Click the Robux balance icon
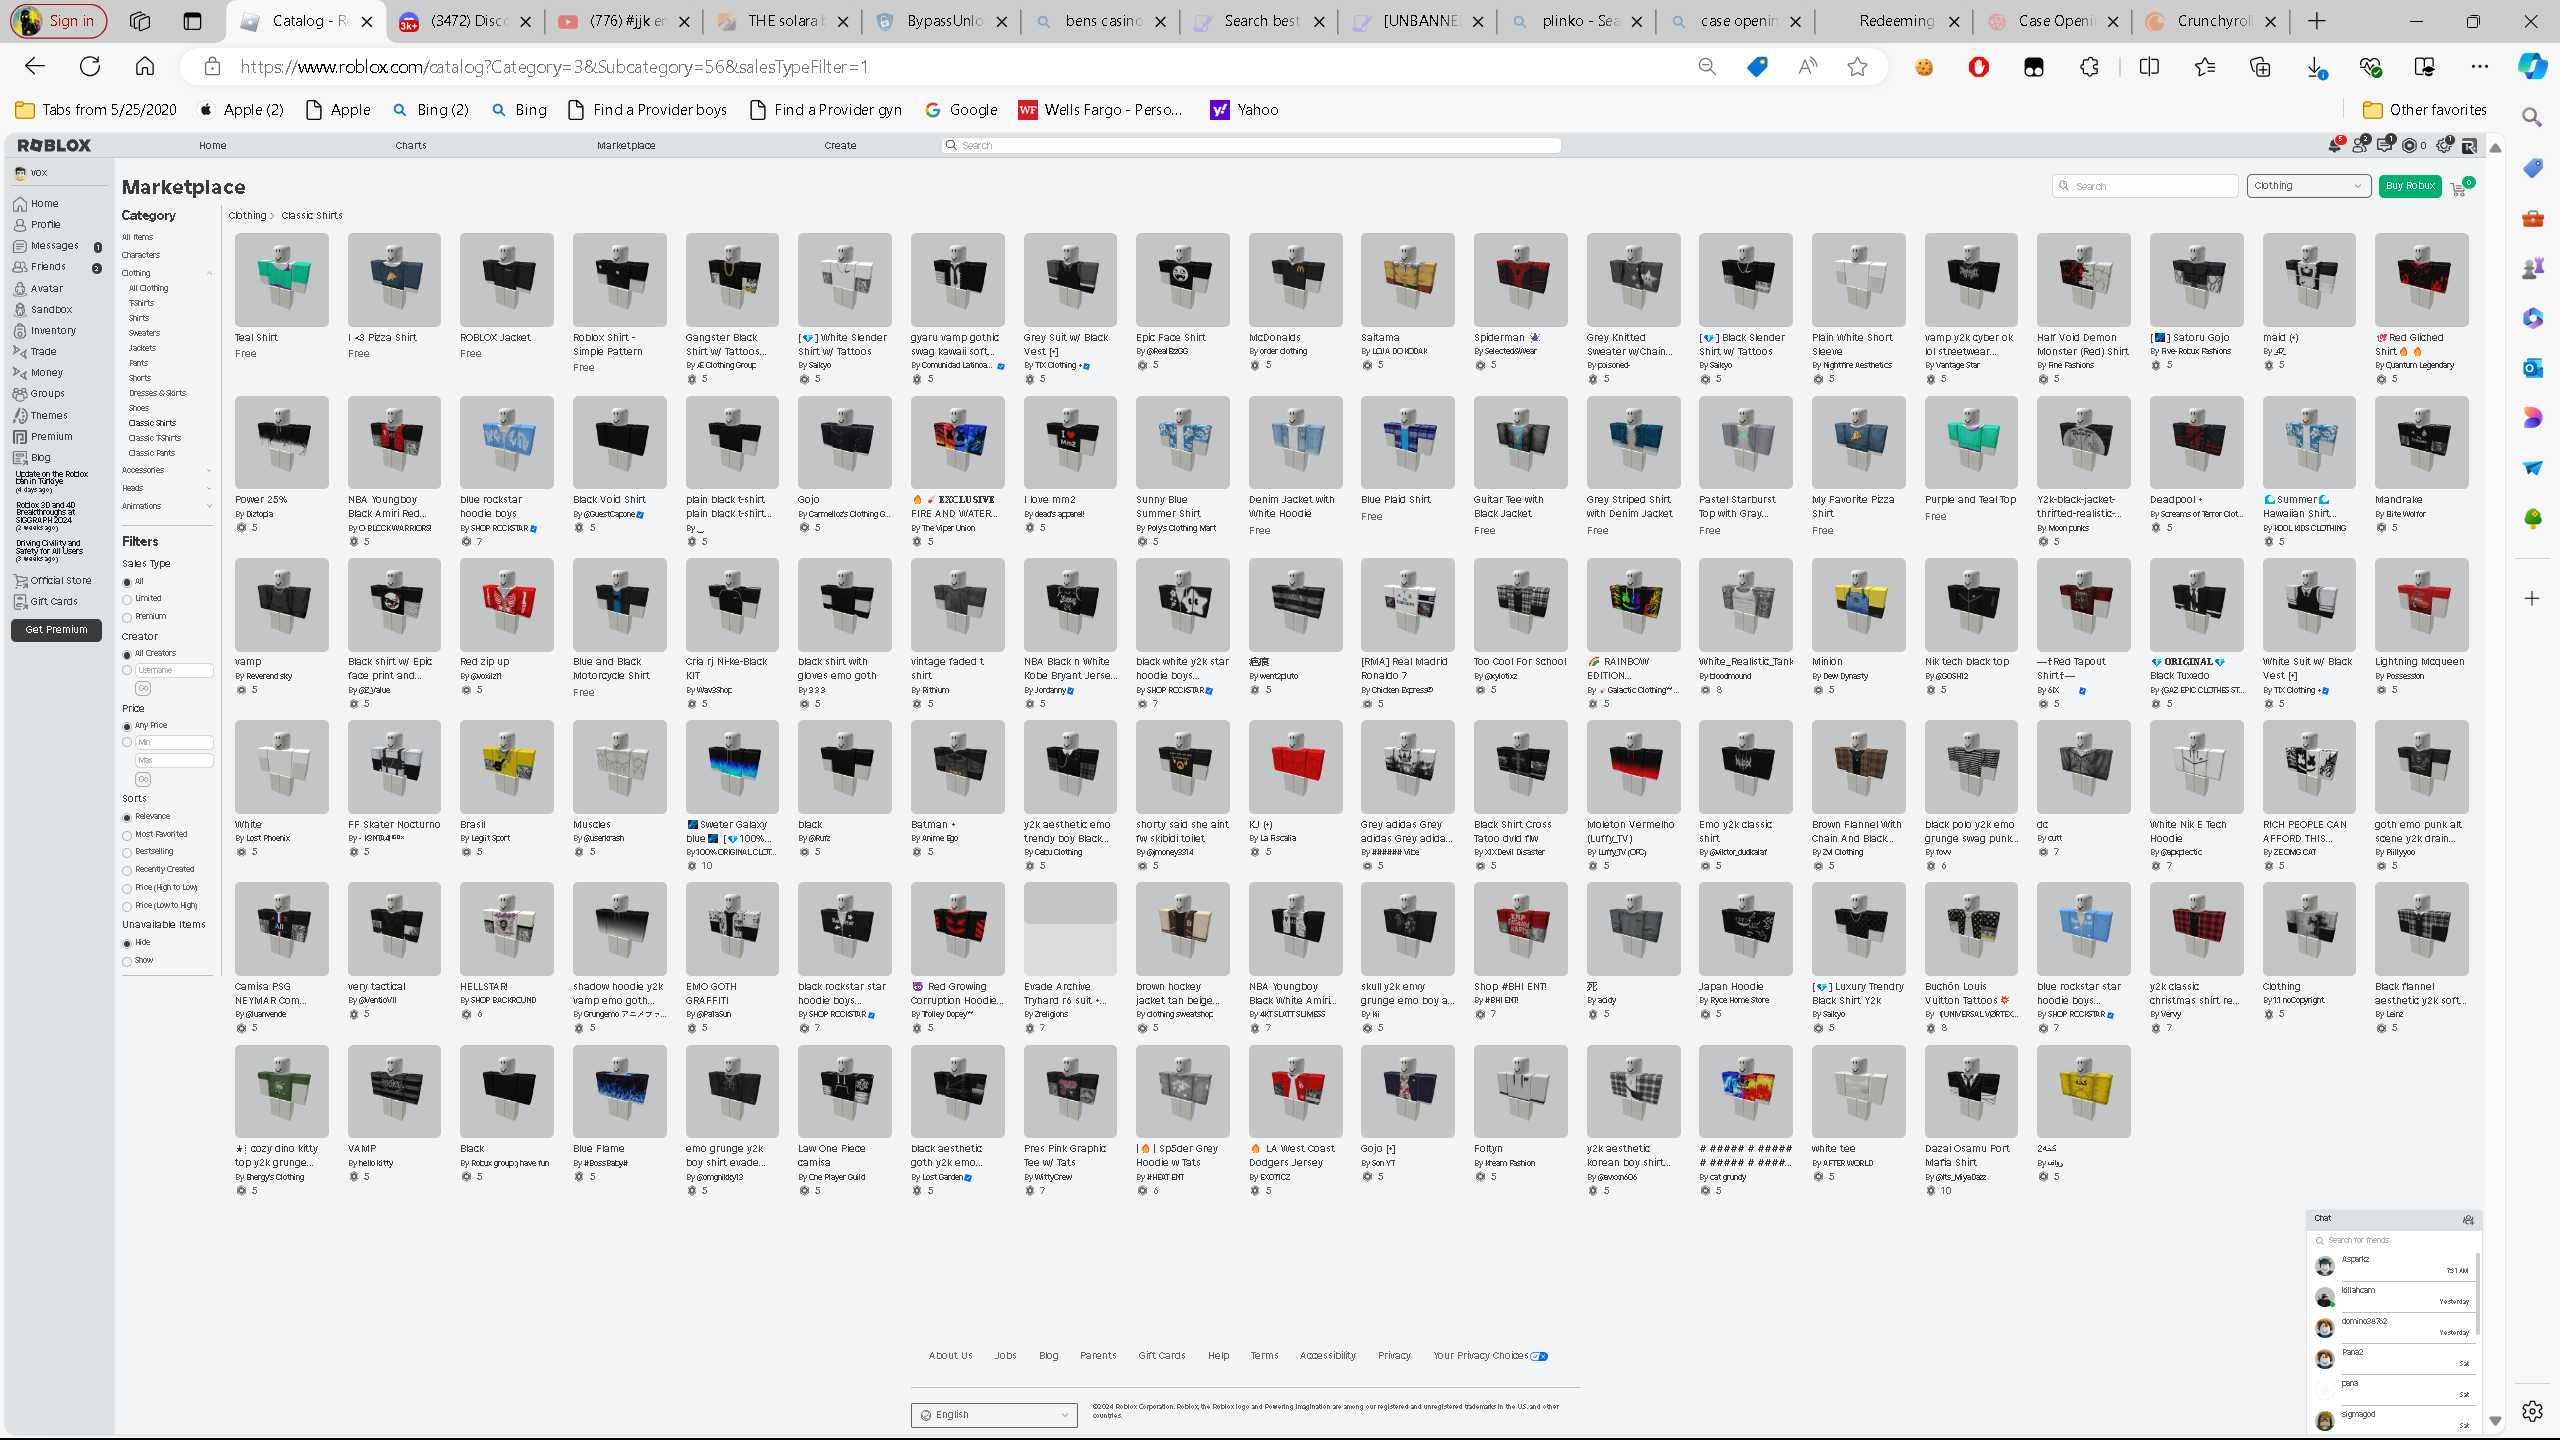Image resolution: width=2560 pixels, height=1440 pixels. point(2409,146)
